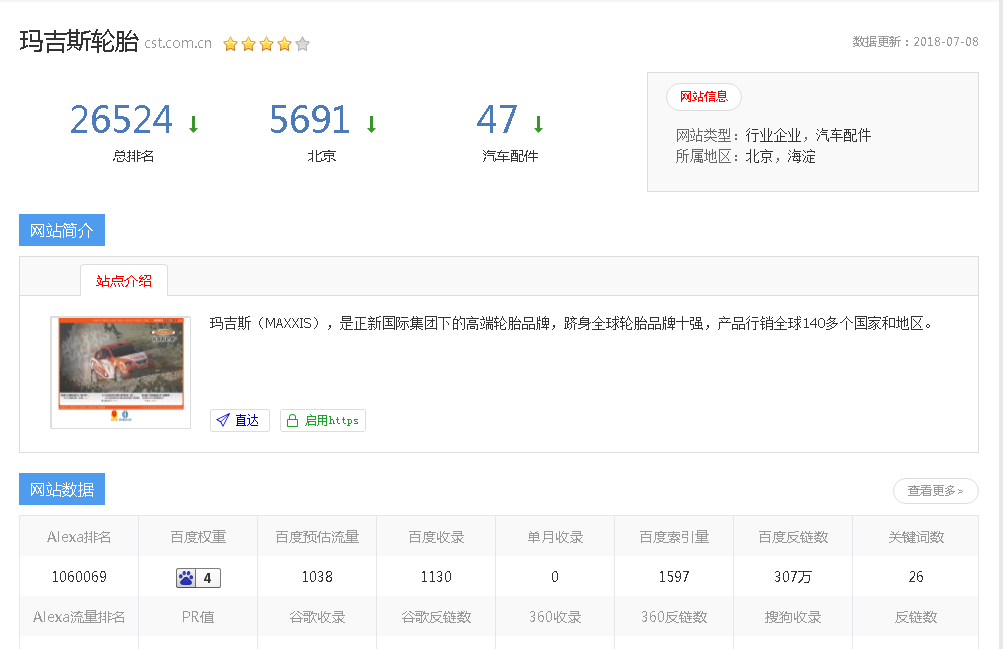The height and width of the screenshot is (649, 1003).
Task: Click the 百度索引量 column header
Action: (x=674, y=537)
